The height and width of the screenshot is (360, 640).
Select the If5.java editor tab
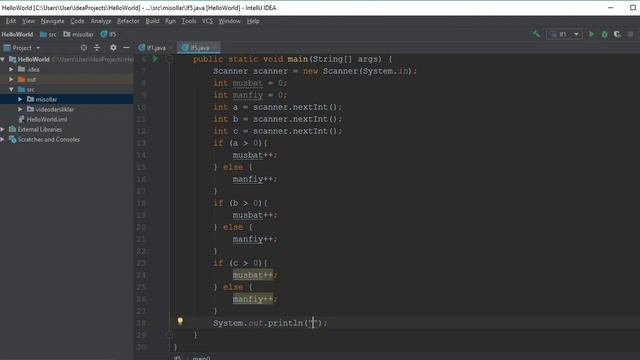click(x=199, y=48)
